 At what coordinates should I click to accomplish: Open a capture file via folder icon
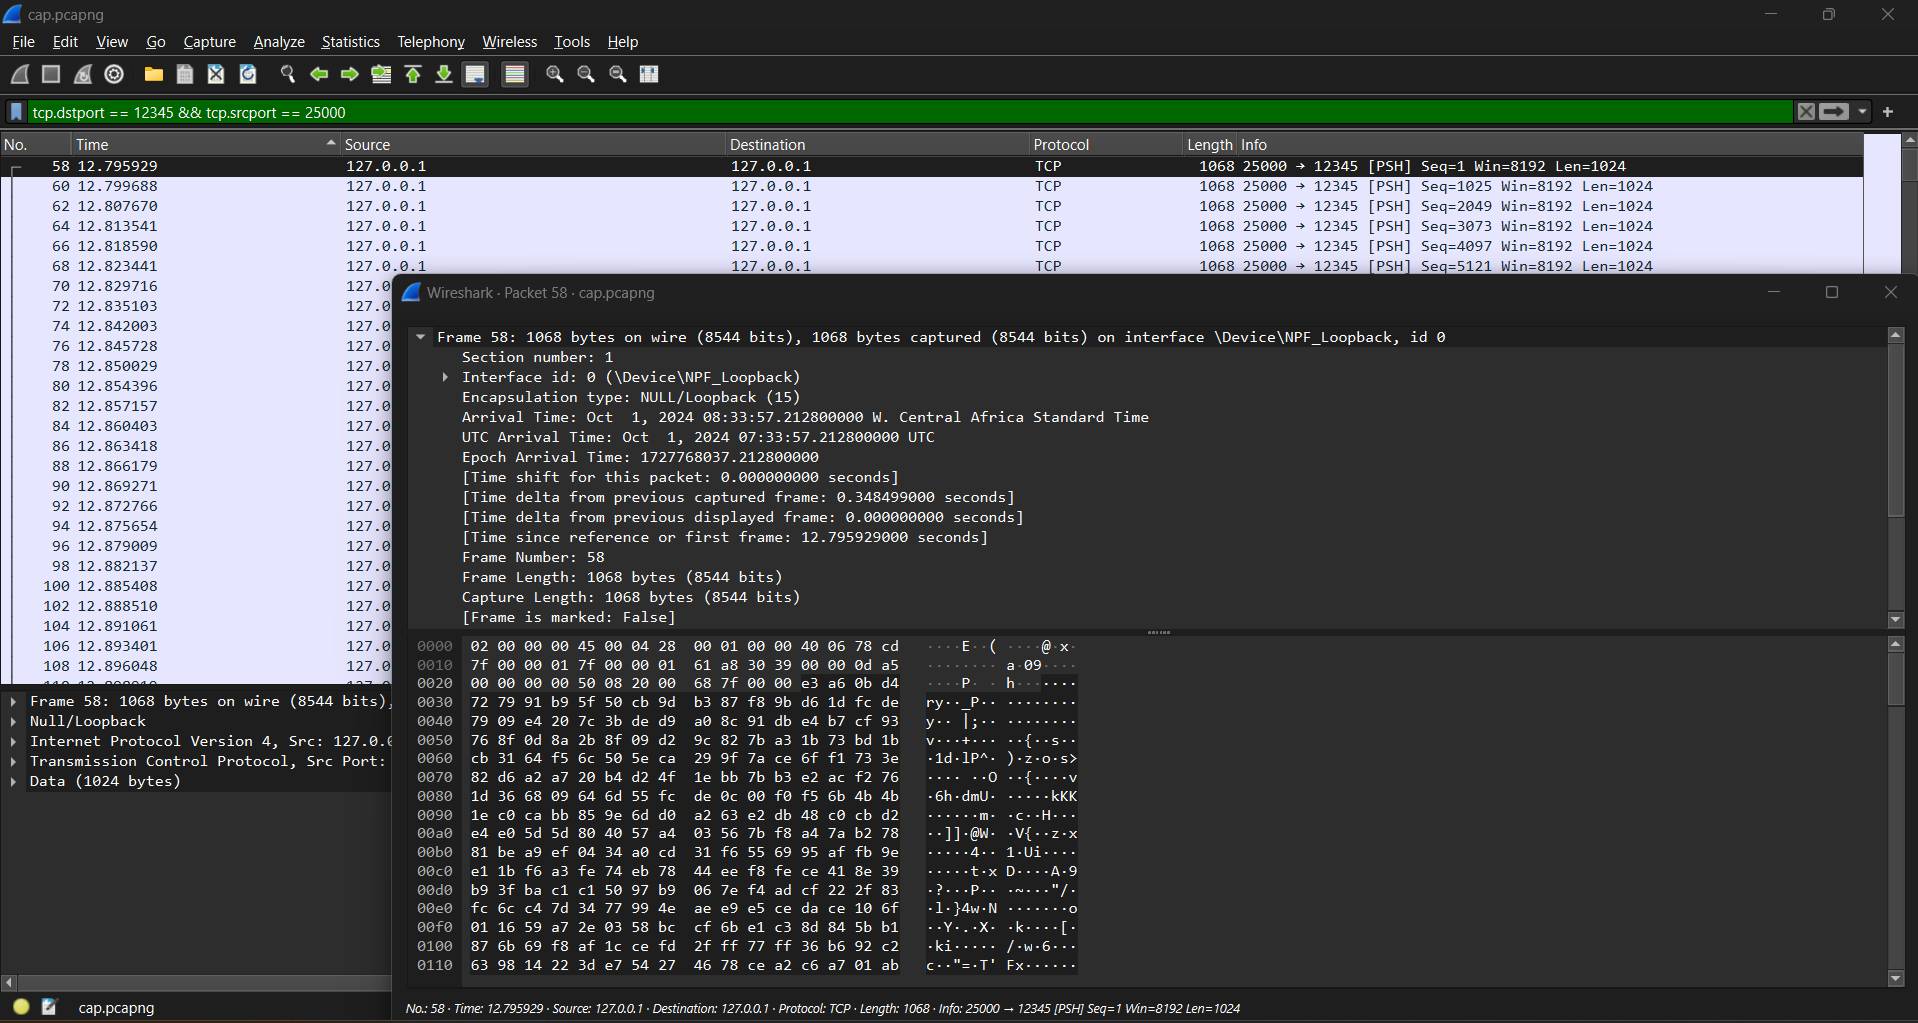coord(153,74)
